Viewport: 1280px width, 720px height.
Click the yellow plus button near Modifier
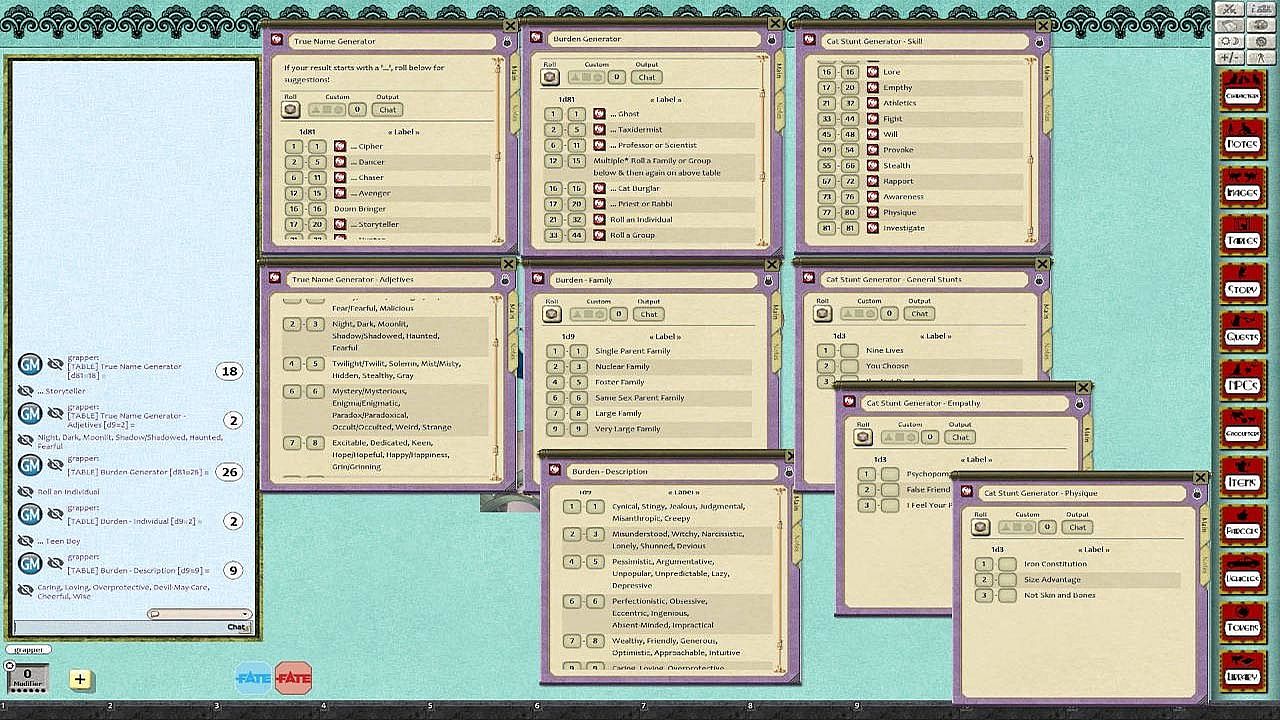pos(80,680)
